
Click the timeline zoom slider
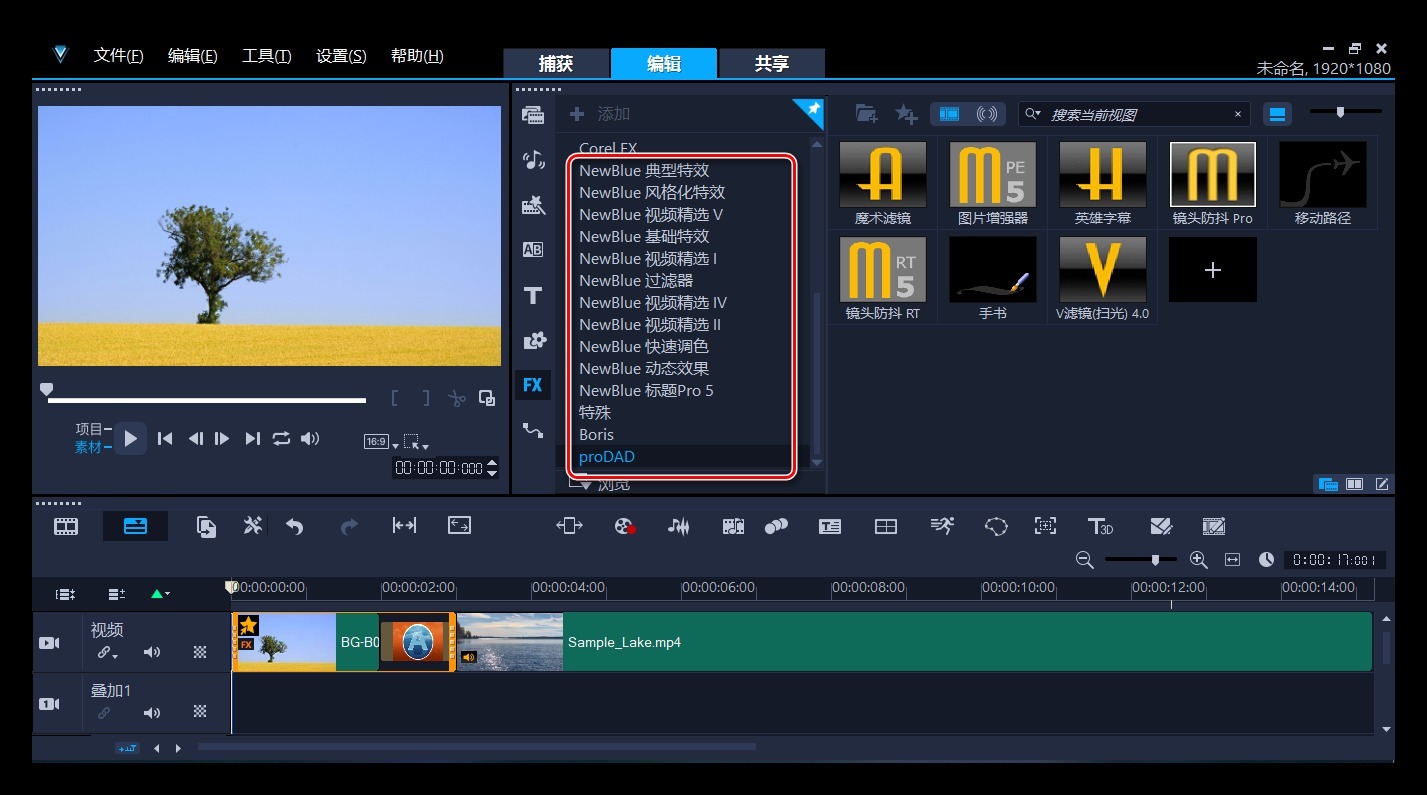pyautogui.click(x=1155, y=560)
